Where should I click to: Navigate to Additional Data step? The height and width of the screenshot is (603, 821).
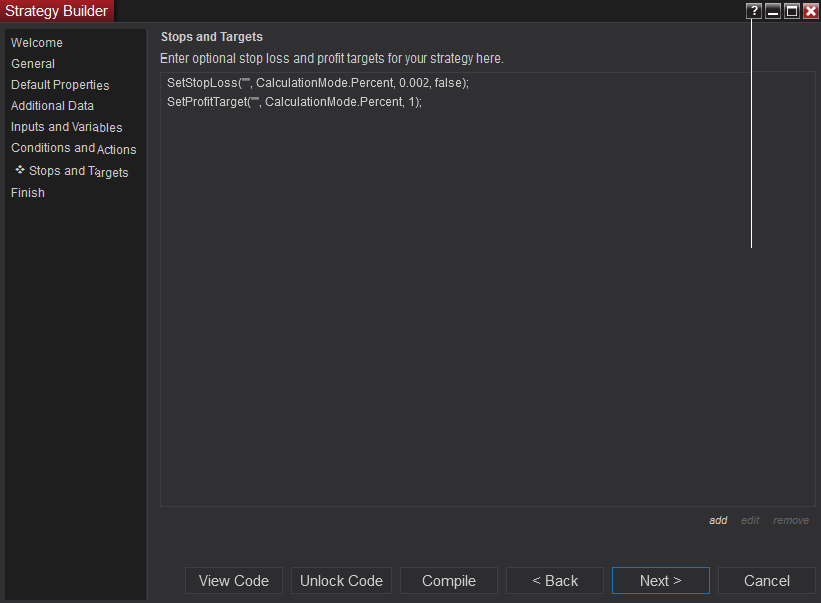52,106
